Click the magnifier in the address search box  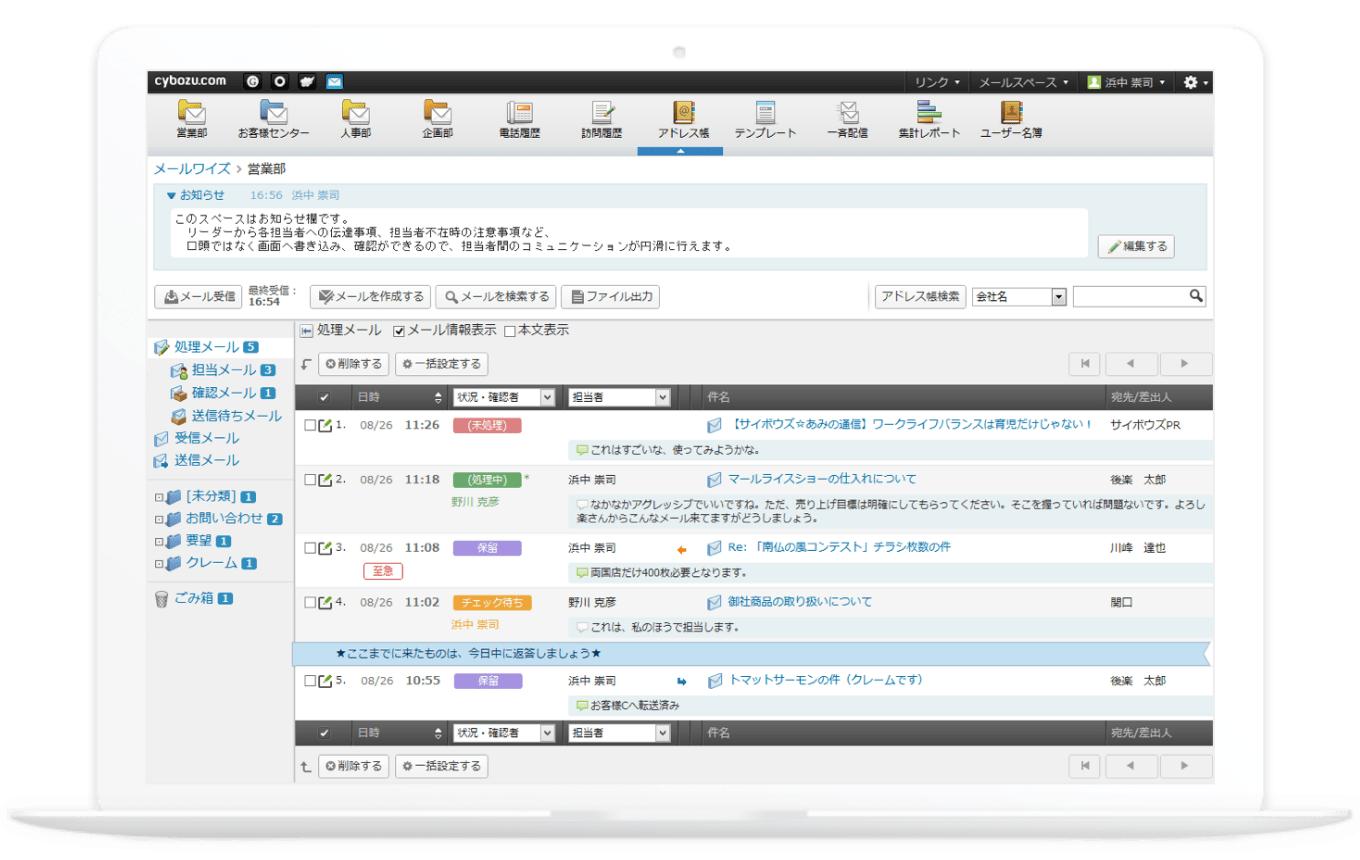[x=1195, y=296]
